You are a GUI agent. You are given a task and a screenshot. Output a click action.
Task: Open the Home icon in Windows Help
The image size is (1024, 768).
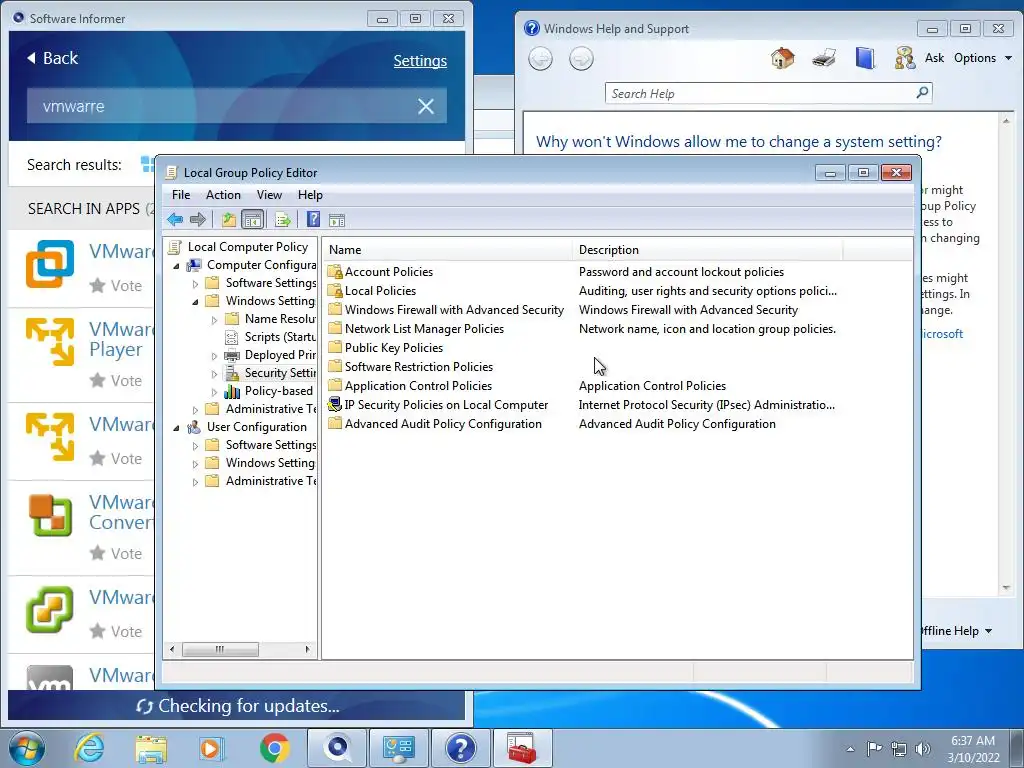click(782, 58)
